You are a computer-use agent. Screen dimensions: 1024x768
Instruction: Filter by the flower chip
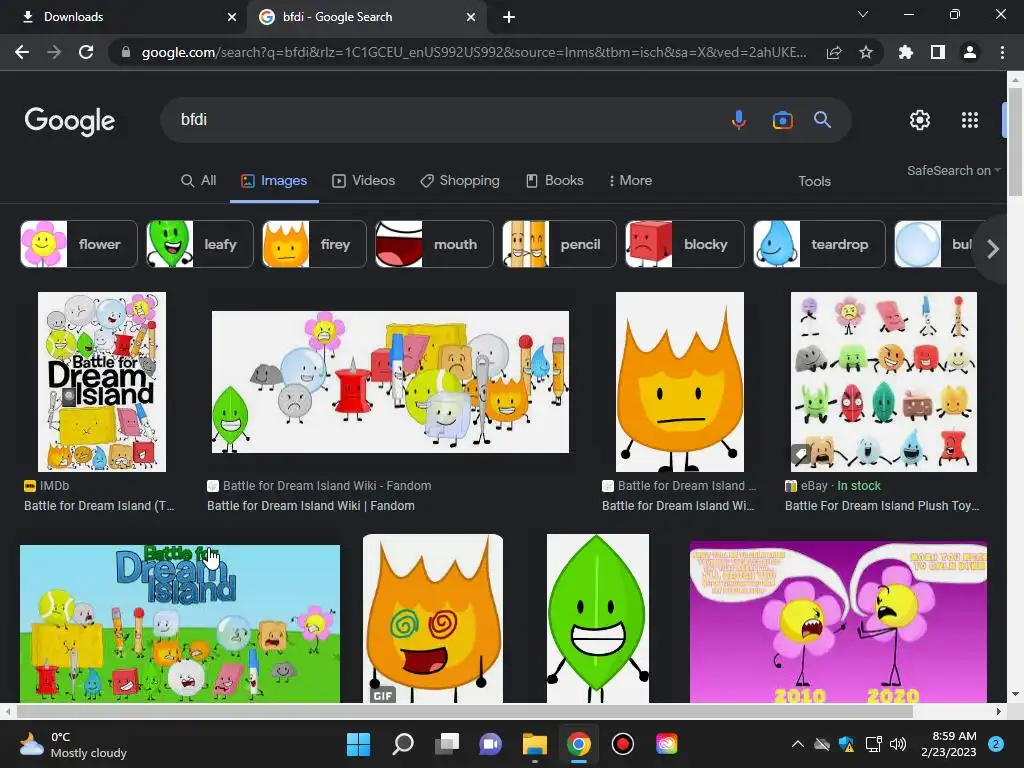[x=79, y=244]
